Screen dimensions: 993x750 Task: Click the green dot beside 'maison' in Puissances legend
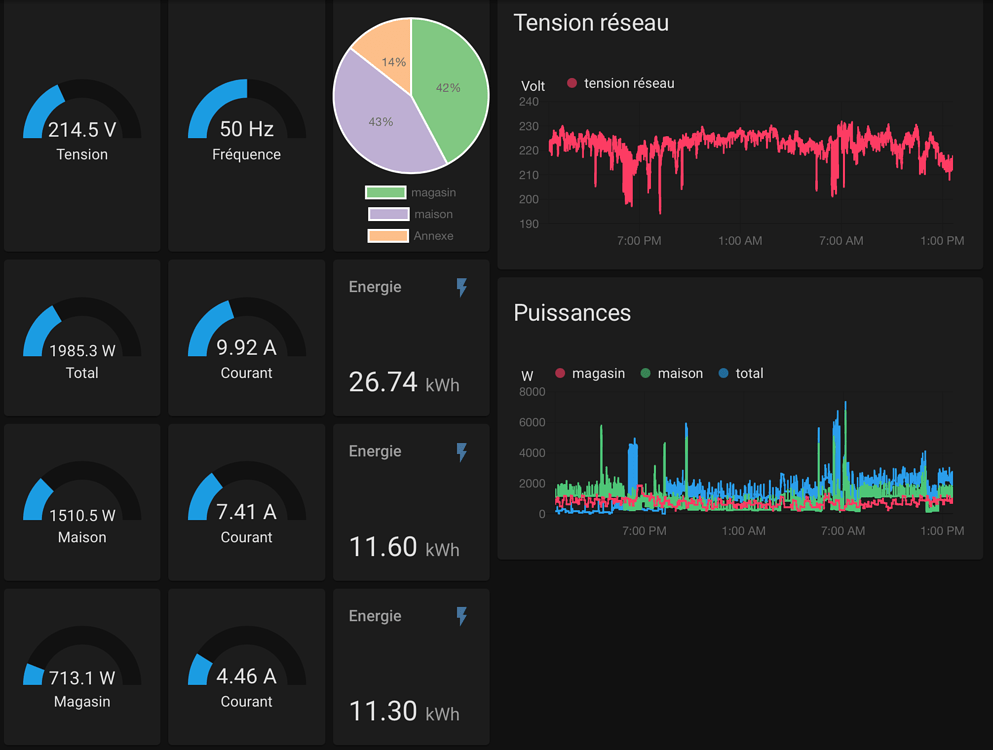[x=645, y=373]
